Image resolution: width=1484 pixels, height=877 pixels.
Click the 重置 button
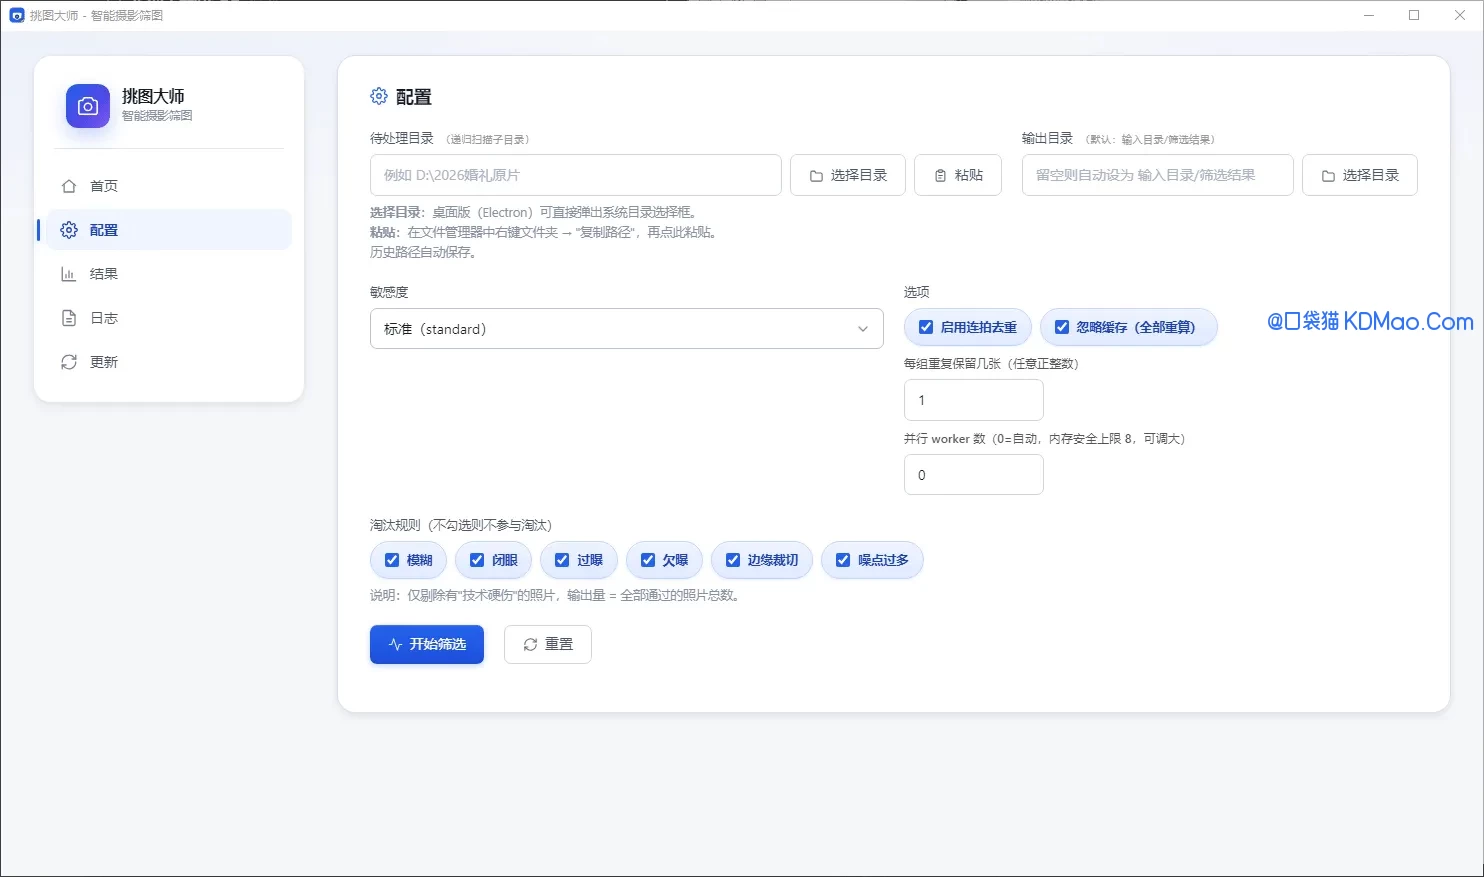point(548,644)
